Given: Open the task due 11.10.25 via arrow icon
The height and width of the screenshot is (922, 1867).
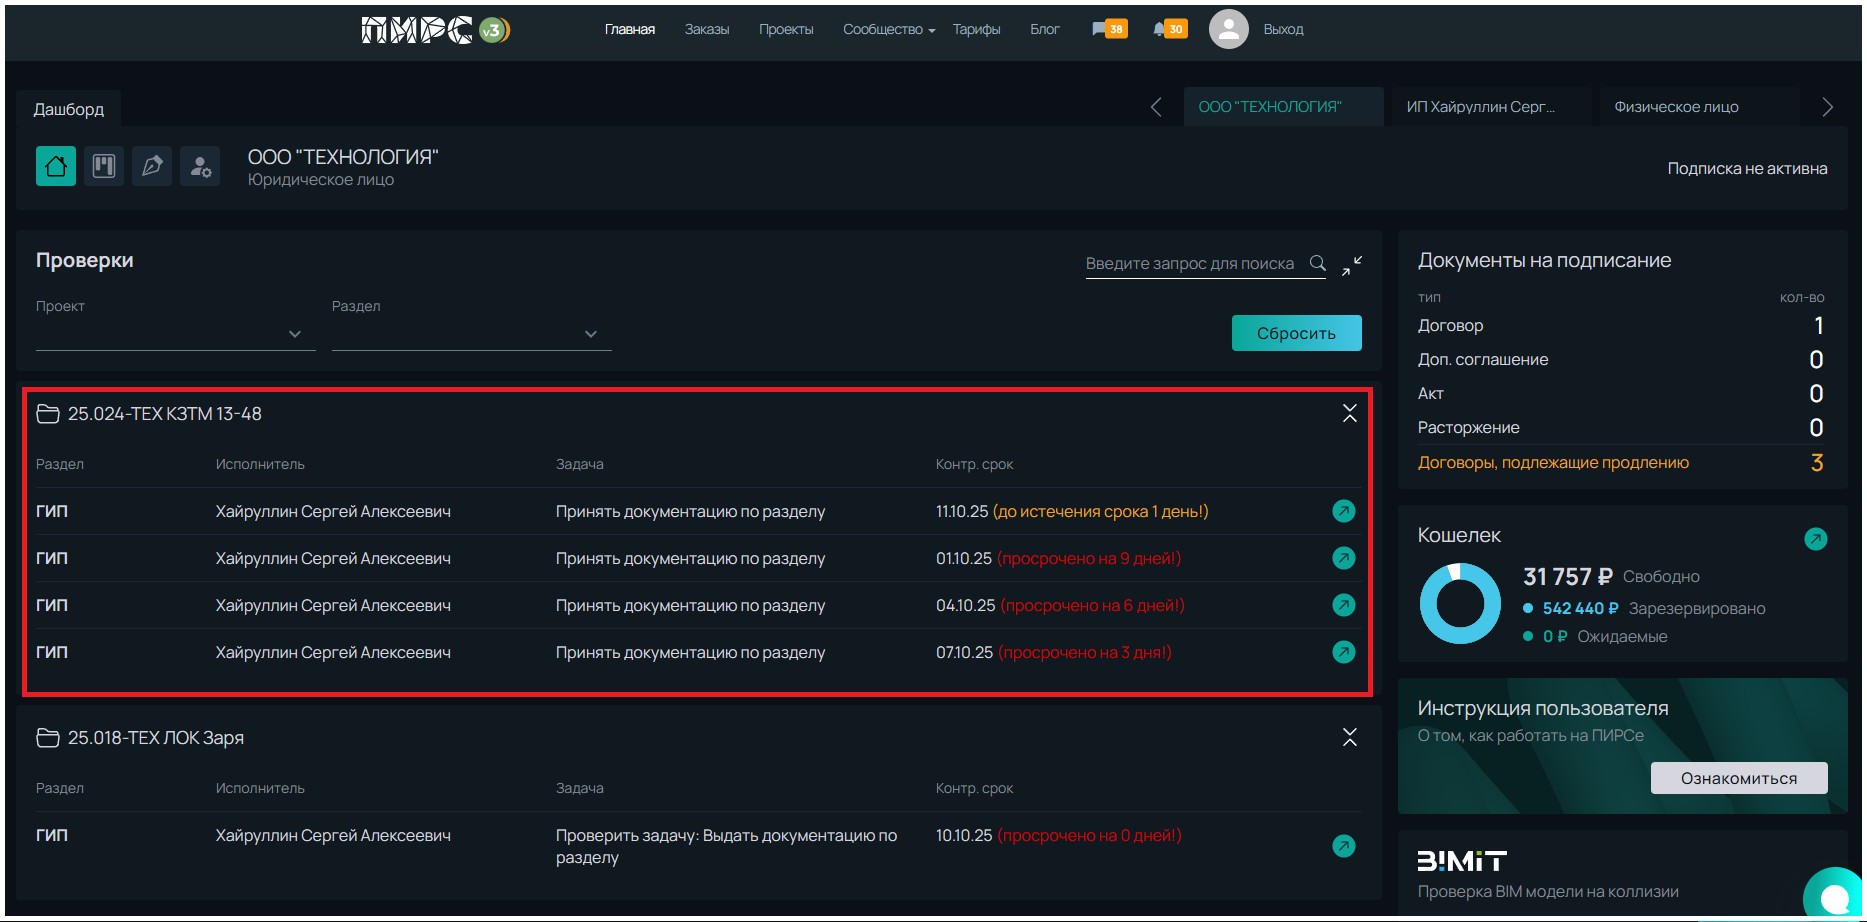Looking at the screenshot, I should pyautogui.click(x=1344, y=511).
